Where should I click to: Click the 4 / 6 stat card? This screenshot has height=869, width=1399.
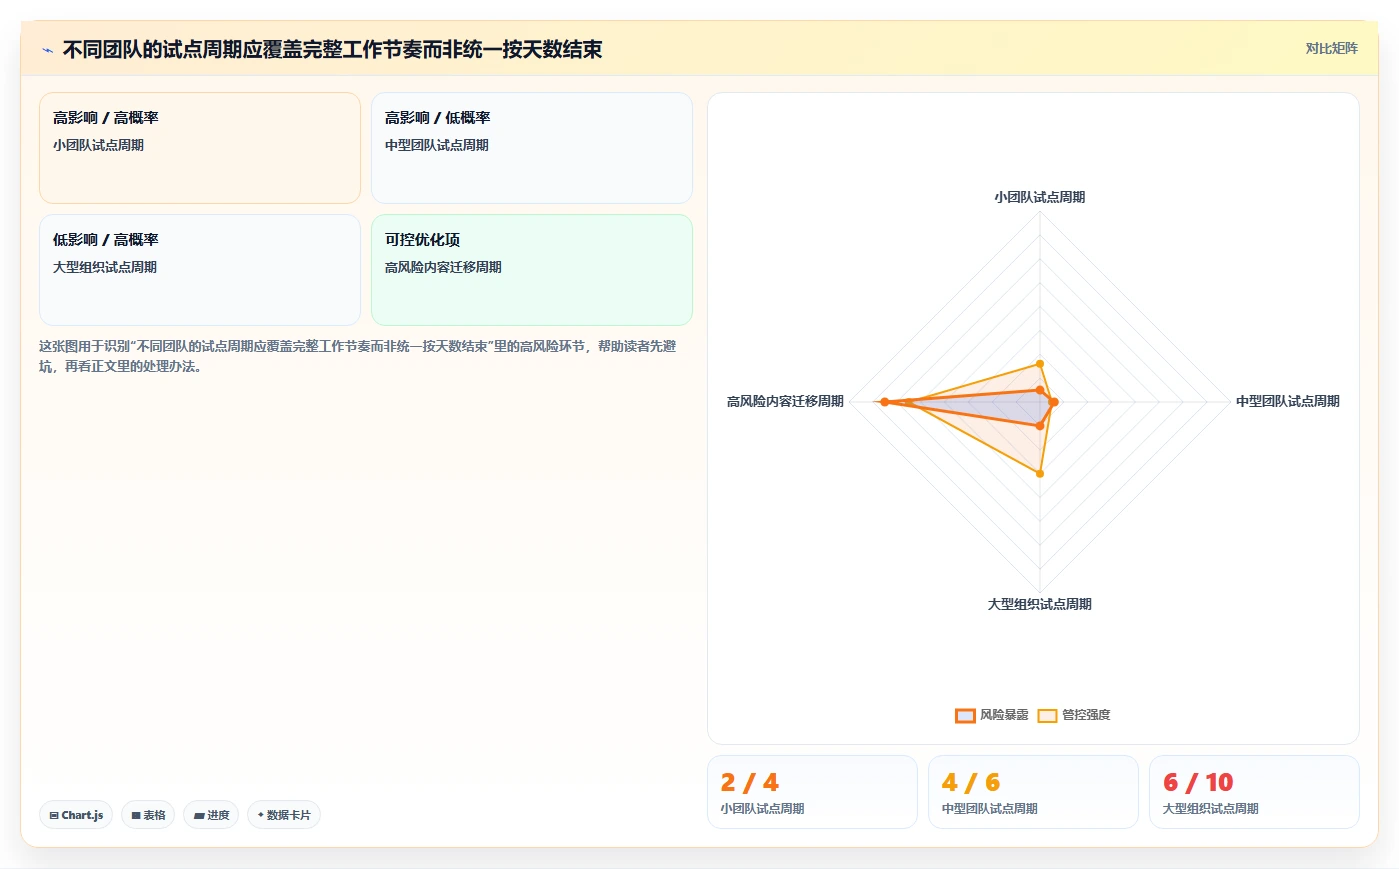click(x=1034, y=792)
